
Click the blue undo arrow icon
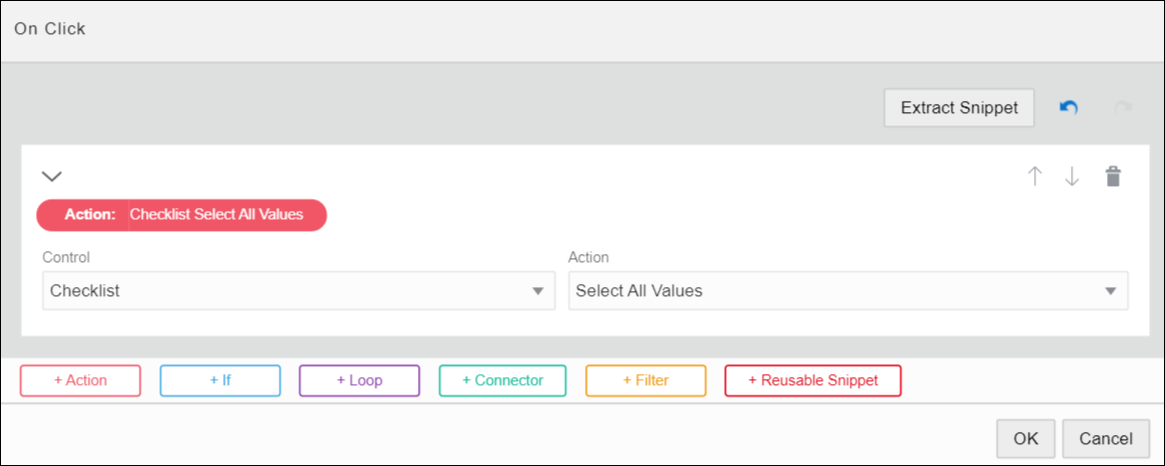tap(1068, 108)
